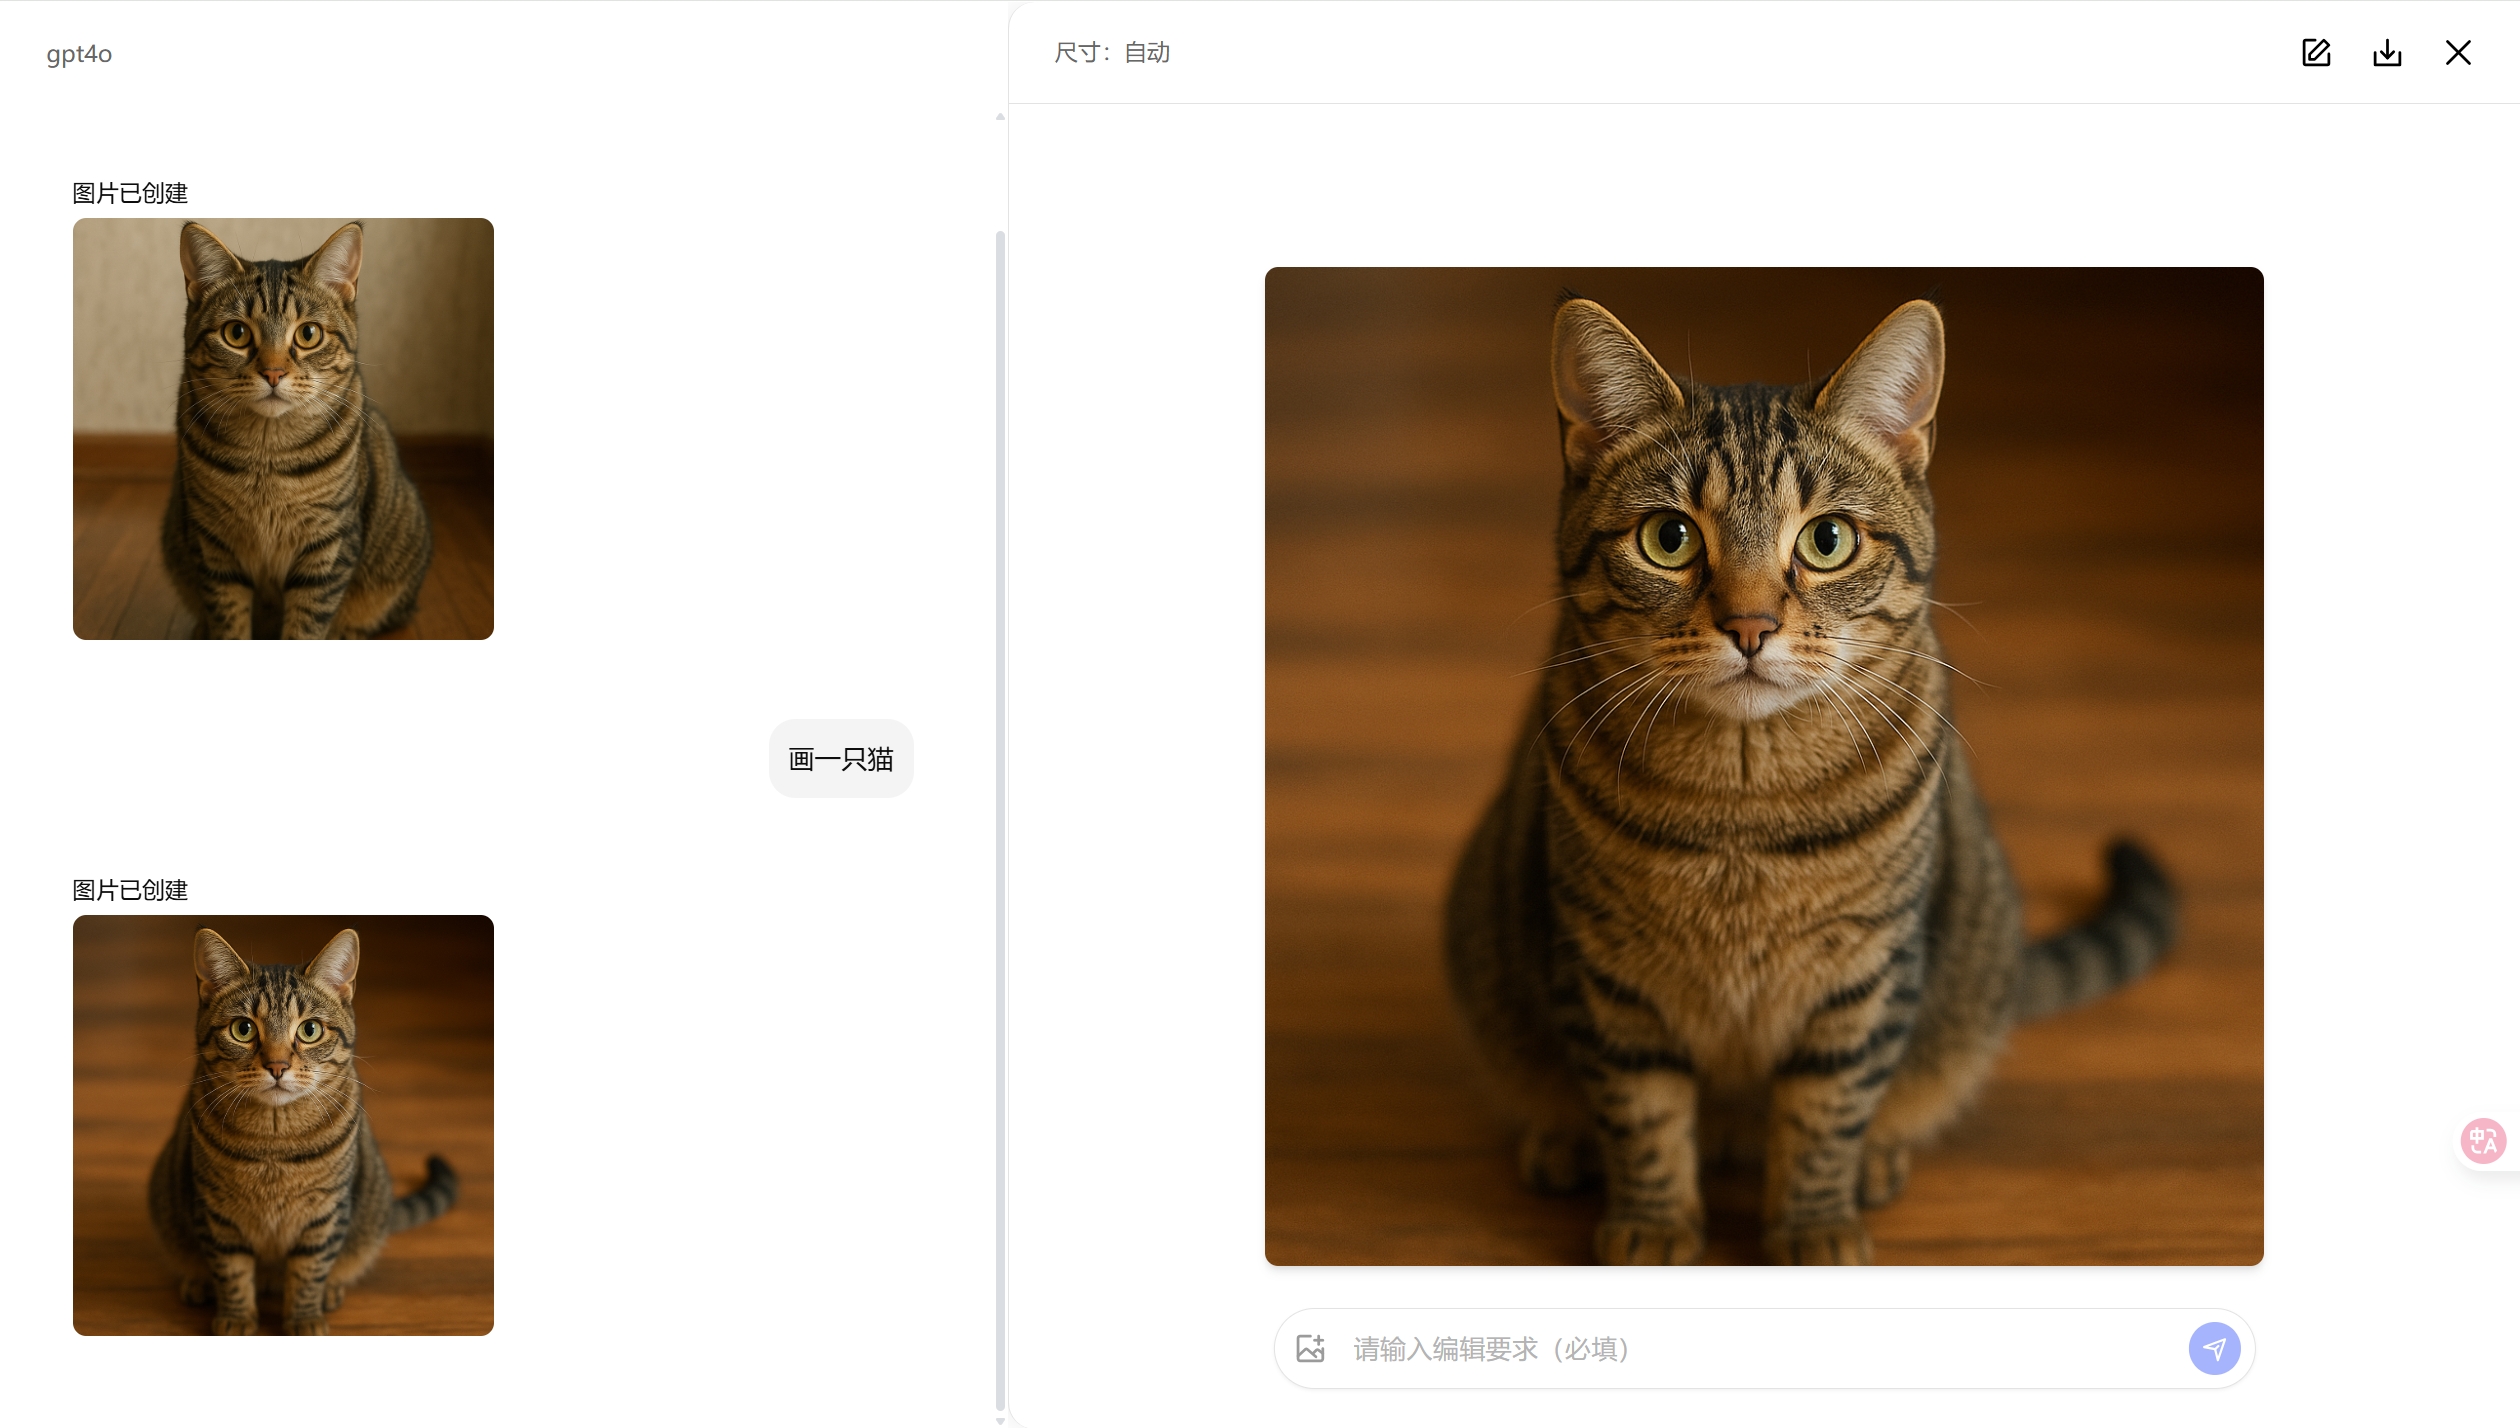Open the first generated cat thumbnail
The image size is (2520, 1428).
pos(282,428)
